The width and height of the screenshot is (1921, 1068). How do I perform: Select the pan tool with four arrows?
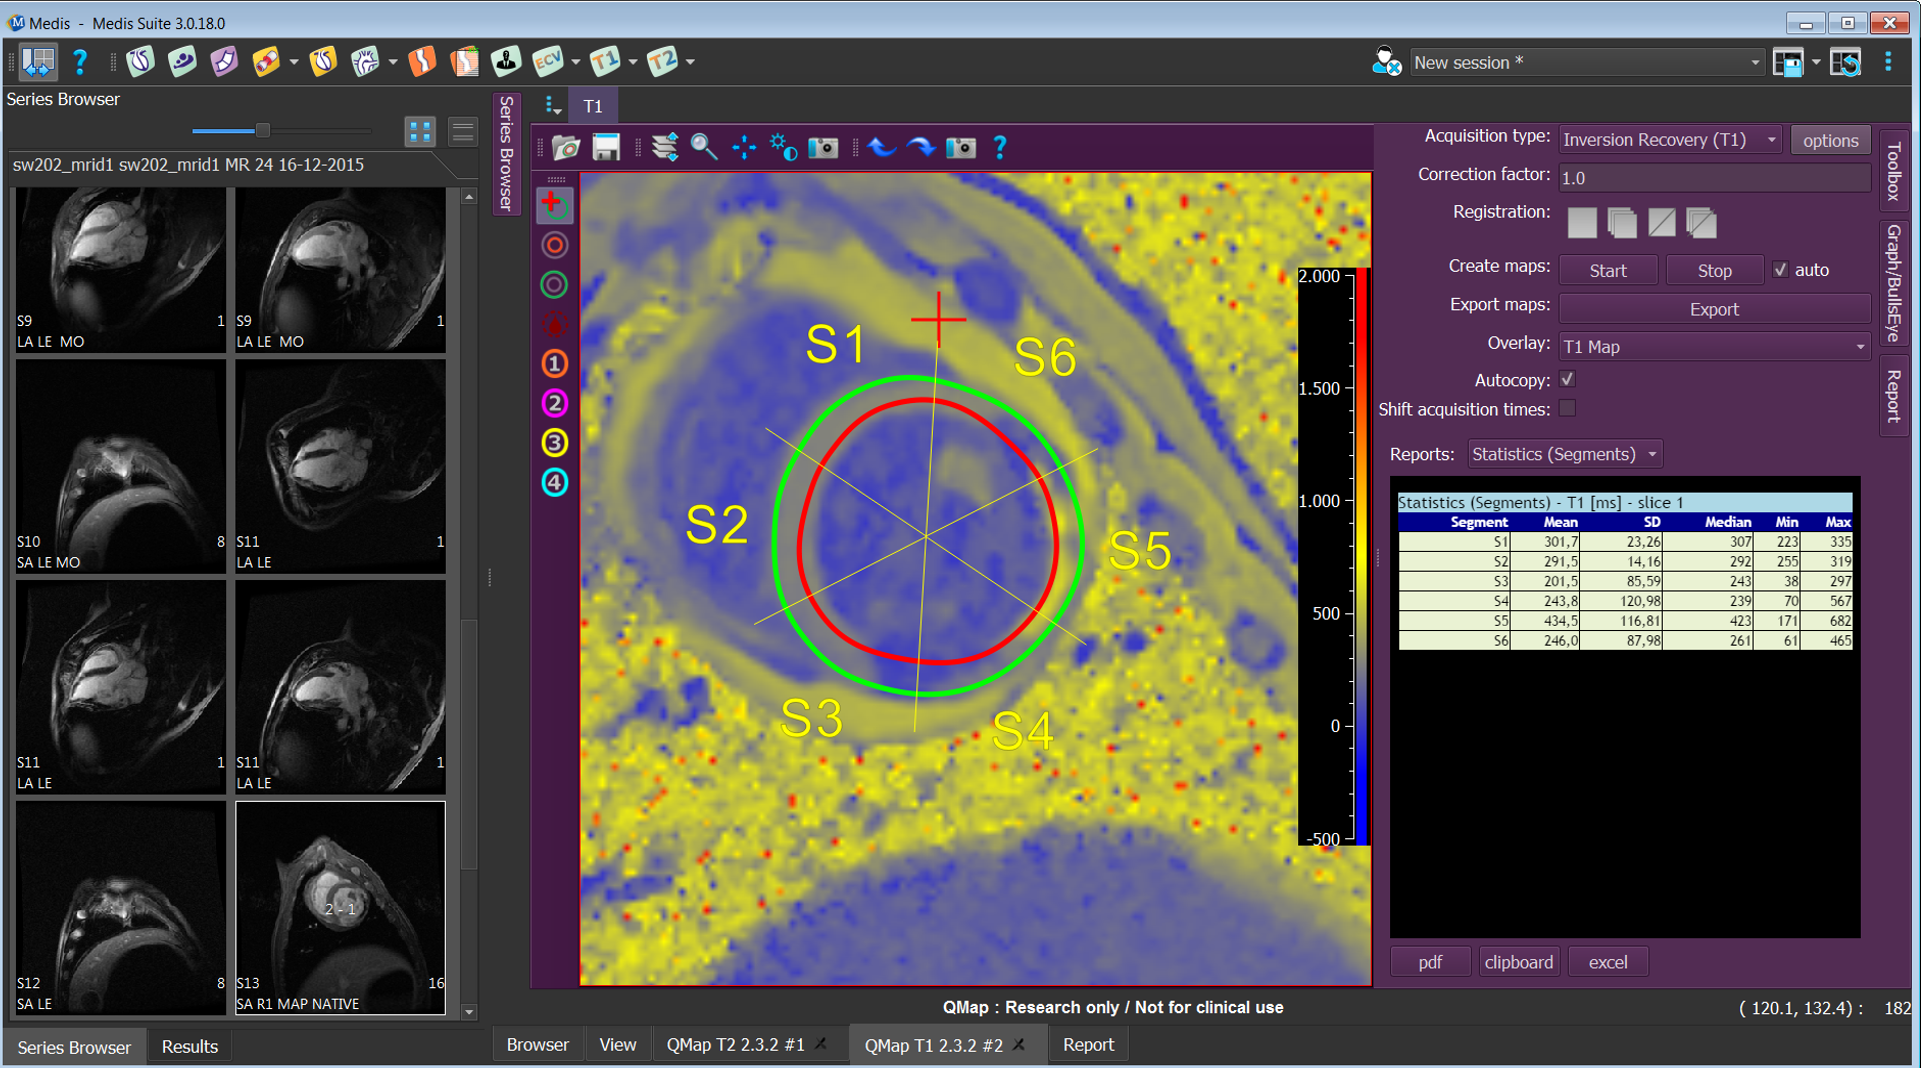744,148
